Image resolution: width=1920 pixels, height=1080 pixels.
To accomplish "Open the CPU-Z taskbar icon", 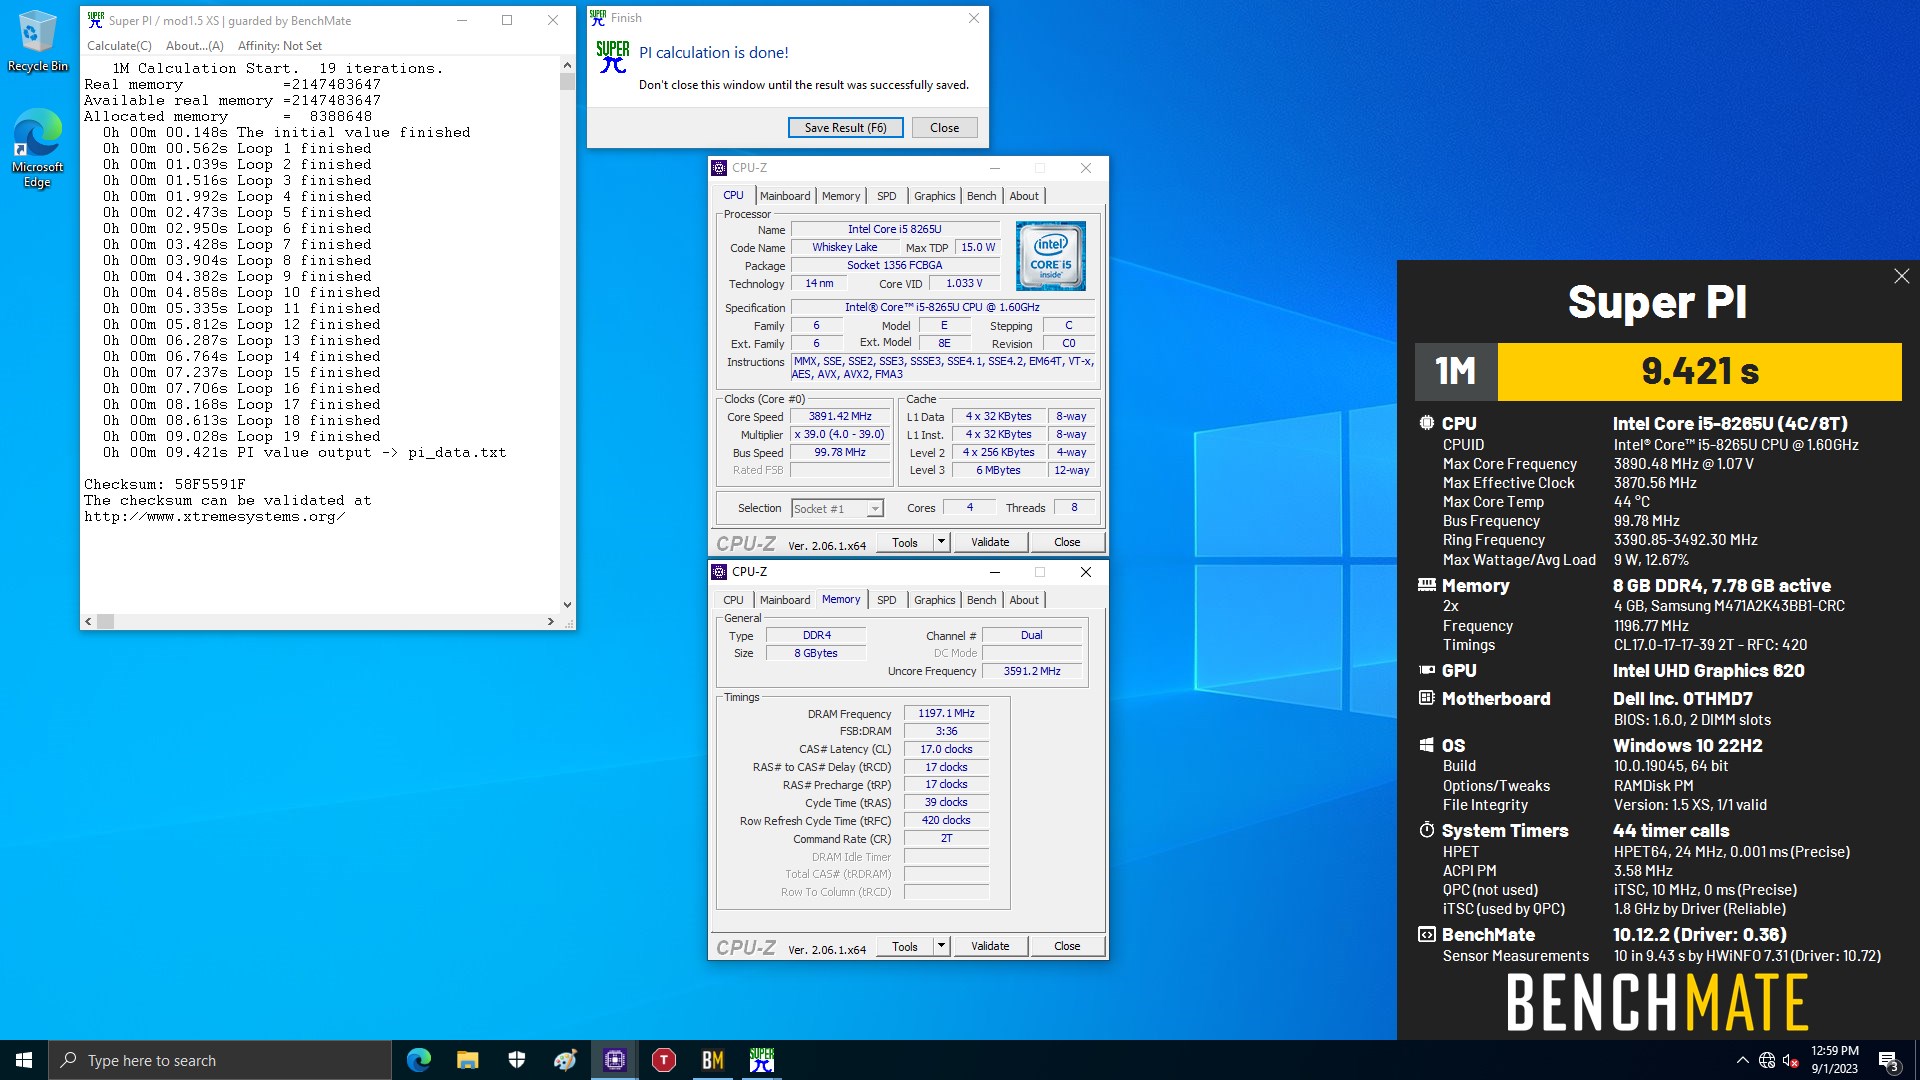I will 615,1060.
